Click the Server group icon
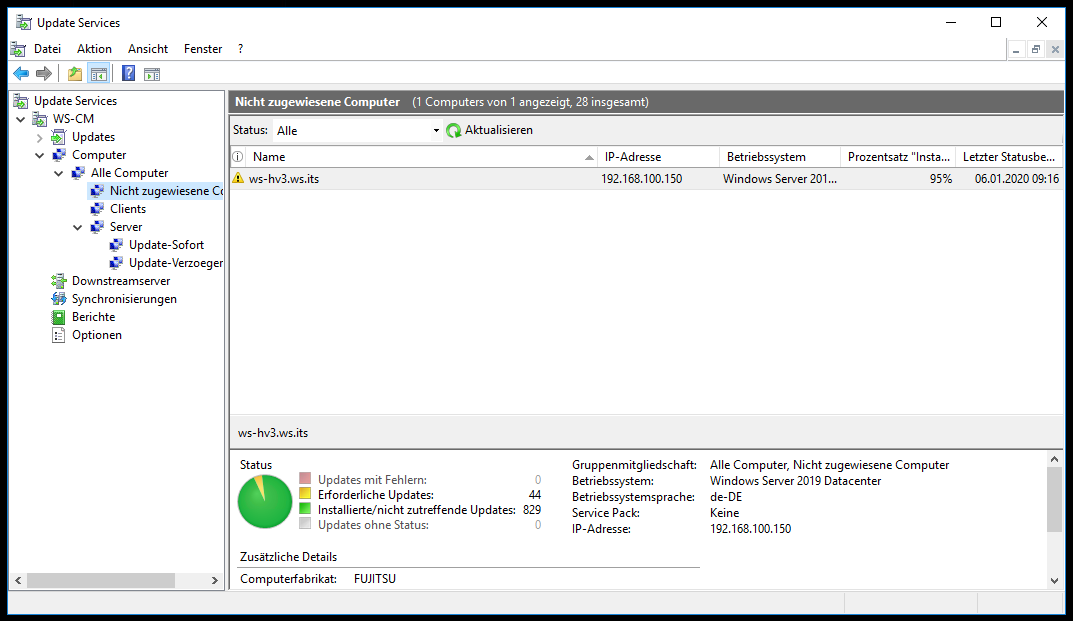This screenshot has height=621, width=1073. [97, 227]
